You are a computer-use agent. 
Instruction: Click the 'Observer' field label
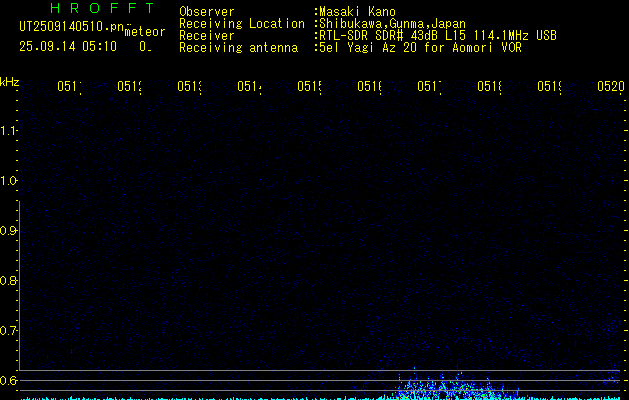[x=207, y=12]
